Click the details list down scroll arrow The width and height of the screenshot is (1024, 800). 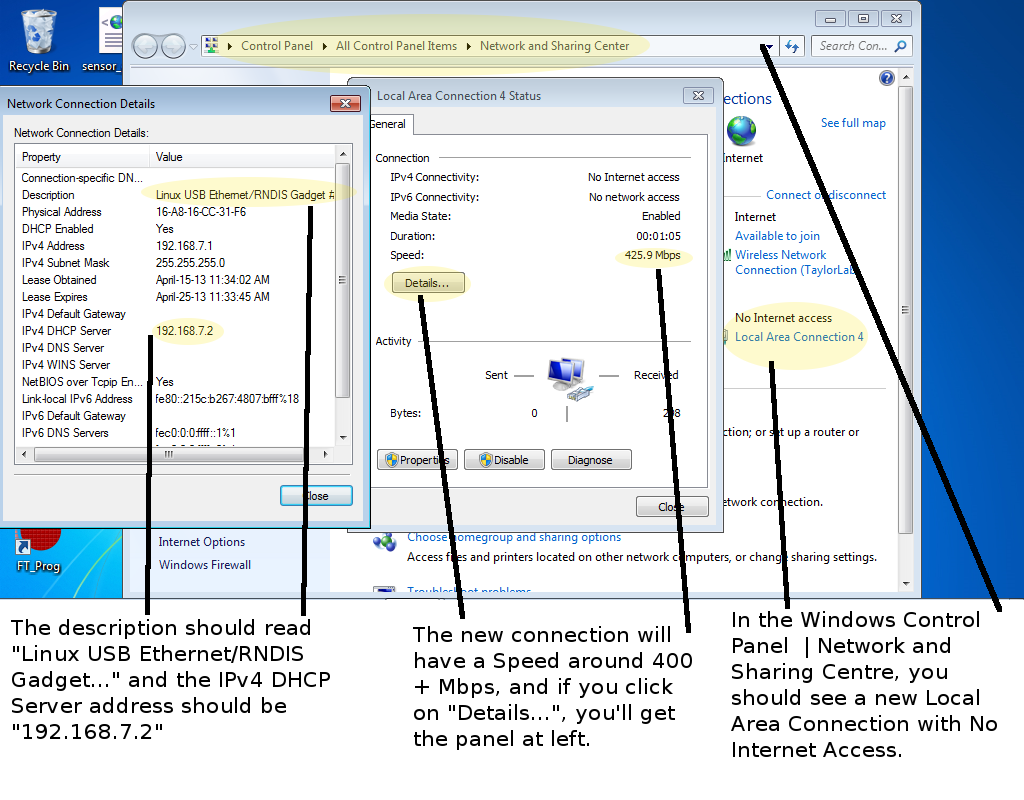(344, 438)
